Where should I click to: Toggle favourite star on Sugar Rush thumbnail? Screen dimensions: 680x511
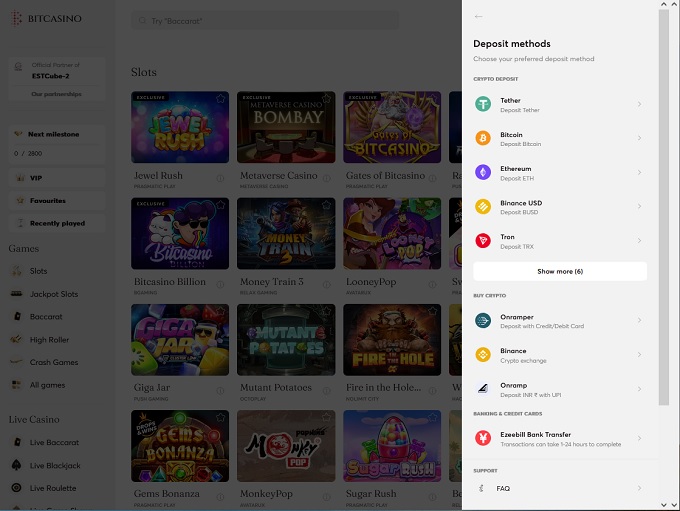tap(432, 417)
